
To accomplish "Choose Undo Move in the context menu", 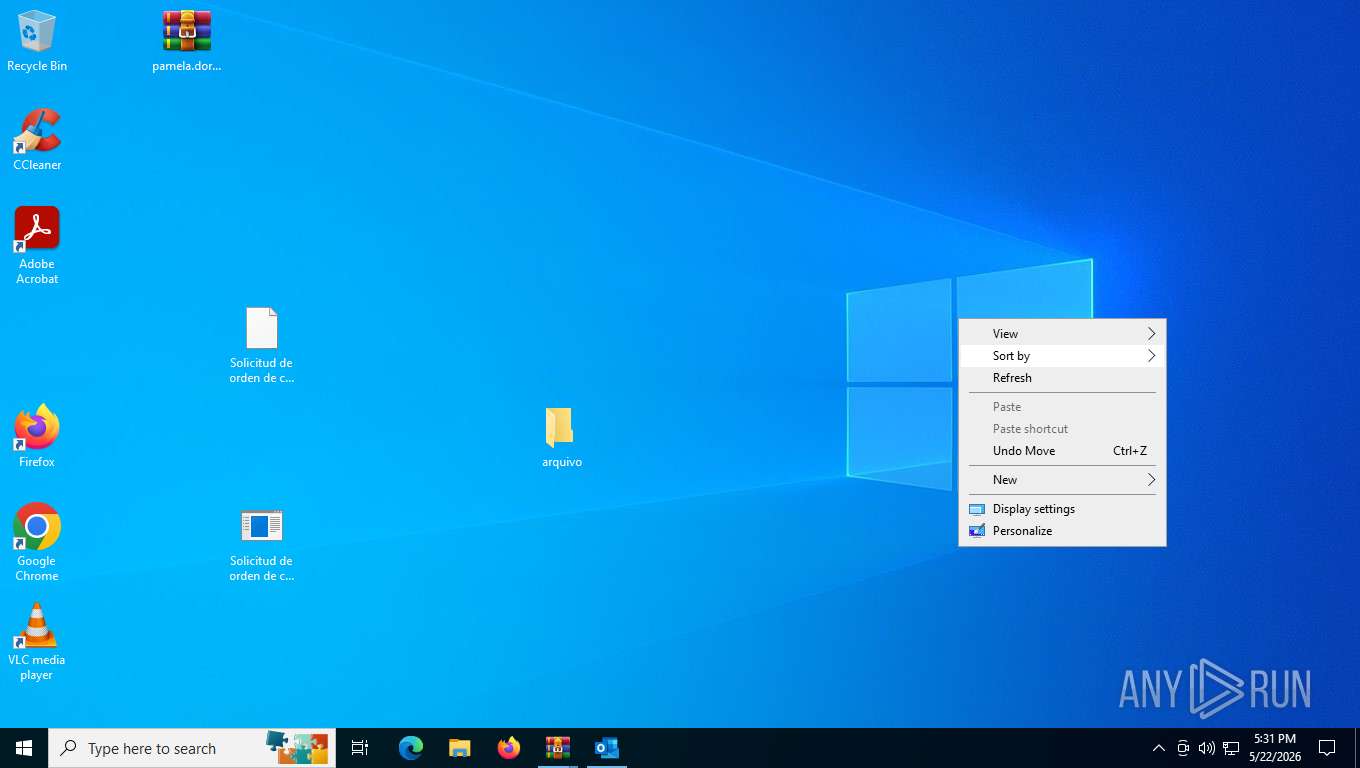I will coord(1062,451).
